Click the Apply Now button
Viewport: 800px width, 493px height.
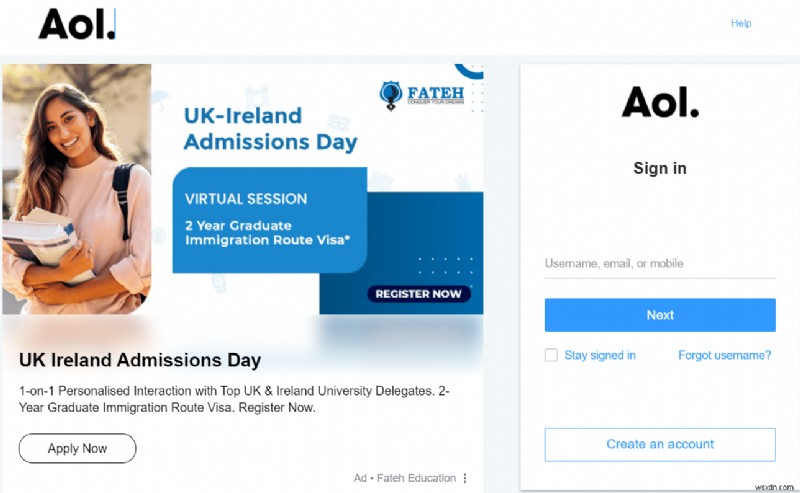[x=77, y=448]
